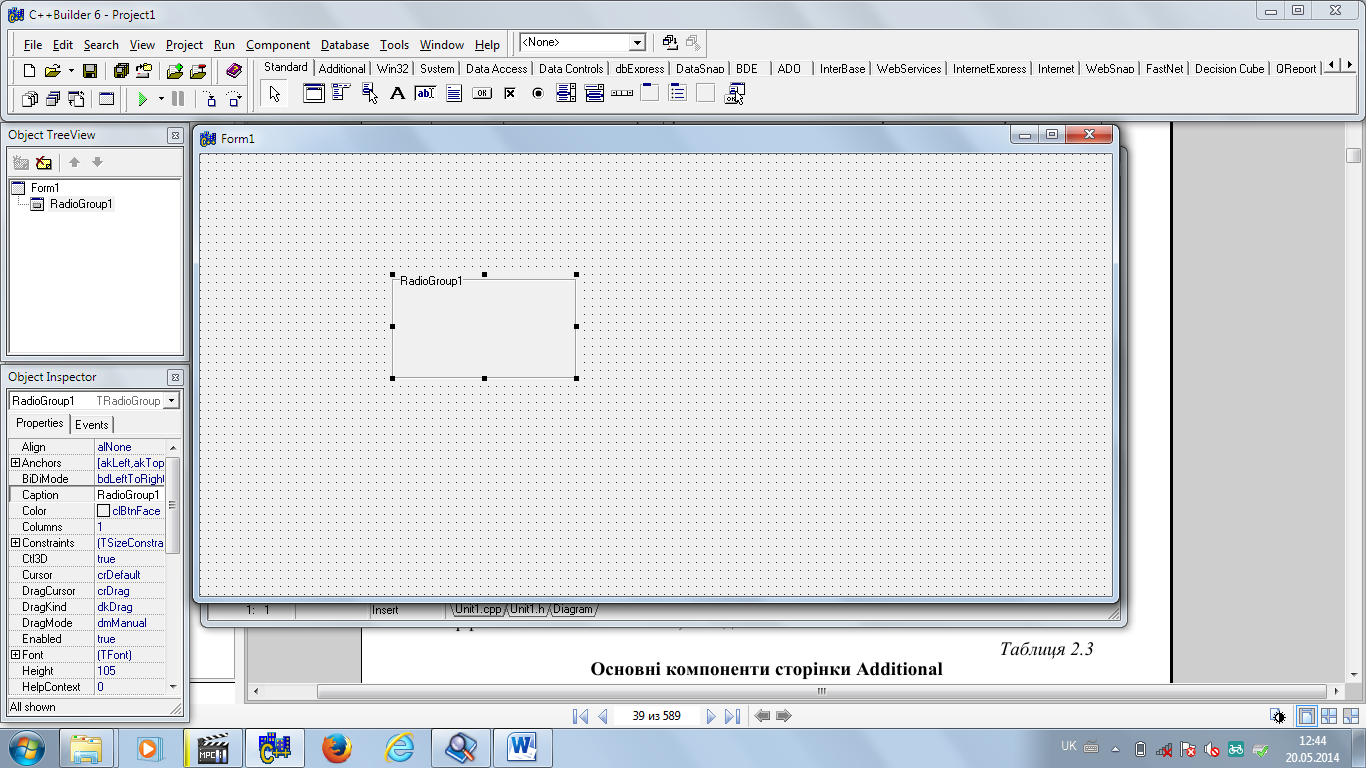This screenshot has height=768, width=1366.
Task: Click the View Form icon
Action: (52, 99)
